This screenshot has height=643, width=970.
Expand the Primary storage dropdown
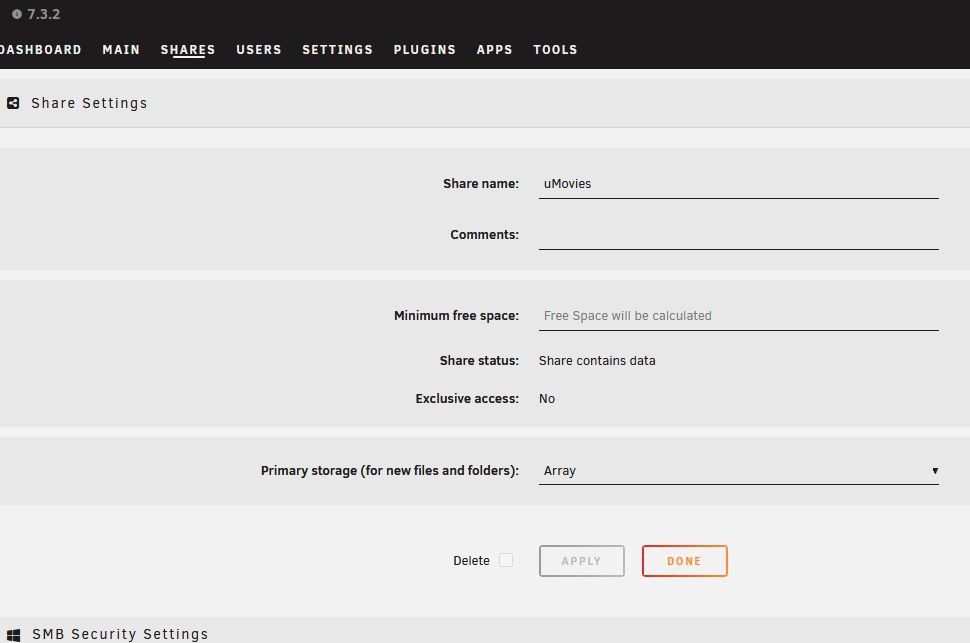click(x=739, y=471)
